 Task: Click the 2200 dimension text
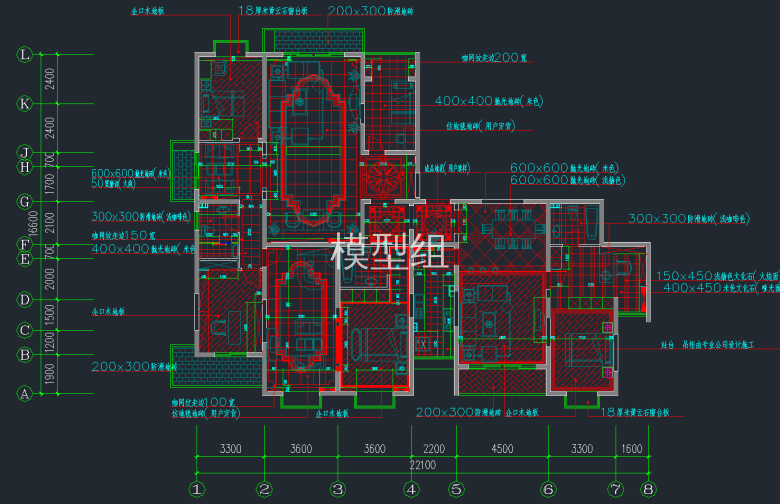[433, 449]
